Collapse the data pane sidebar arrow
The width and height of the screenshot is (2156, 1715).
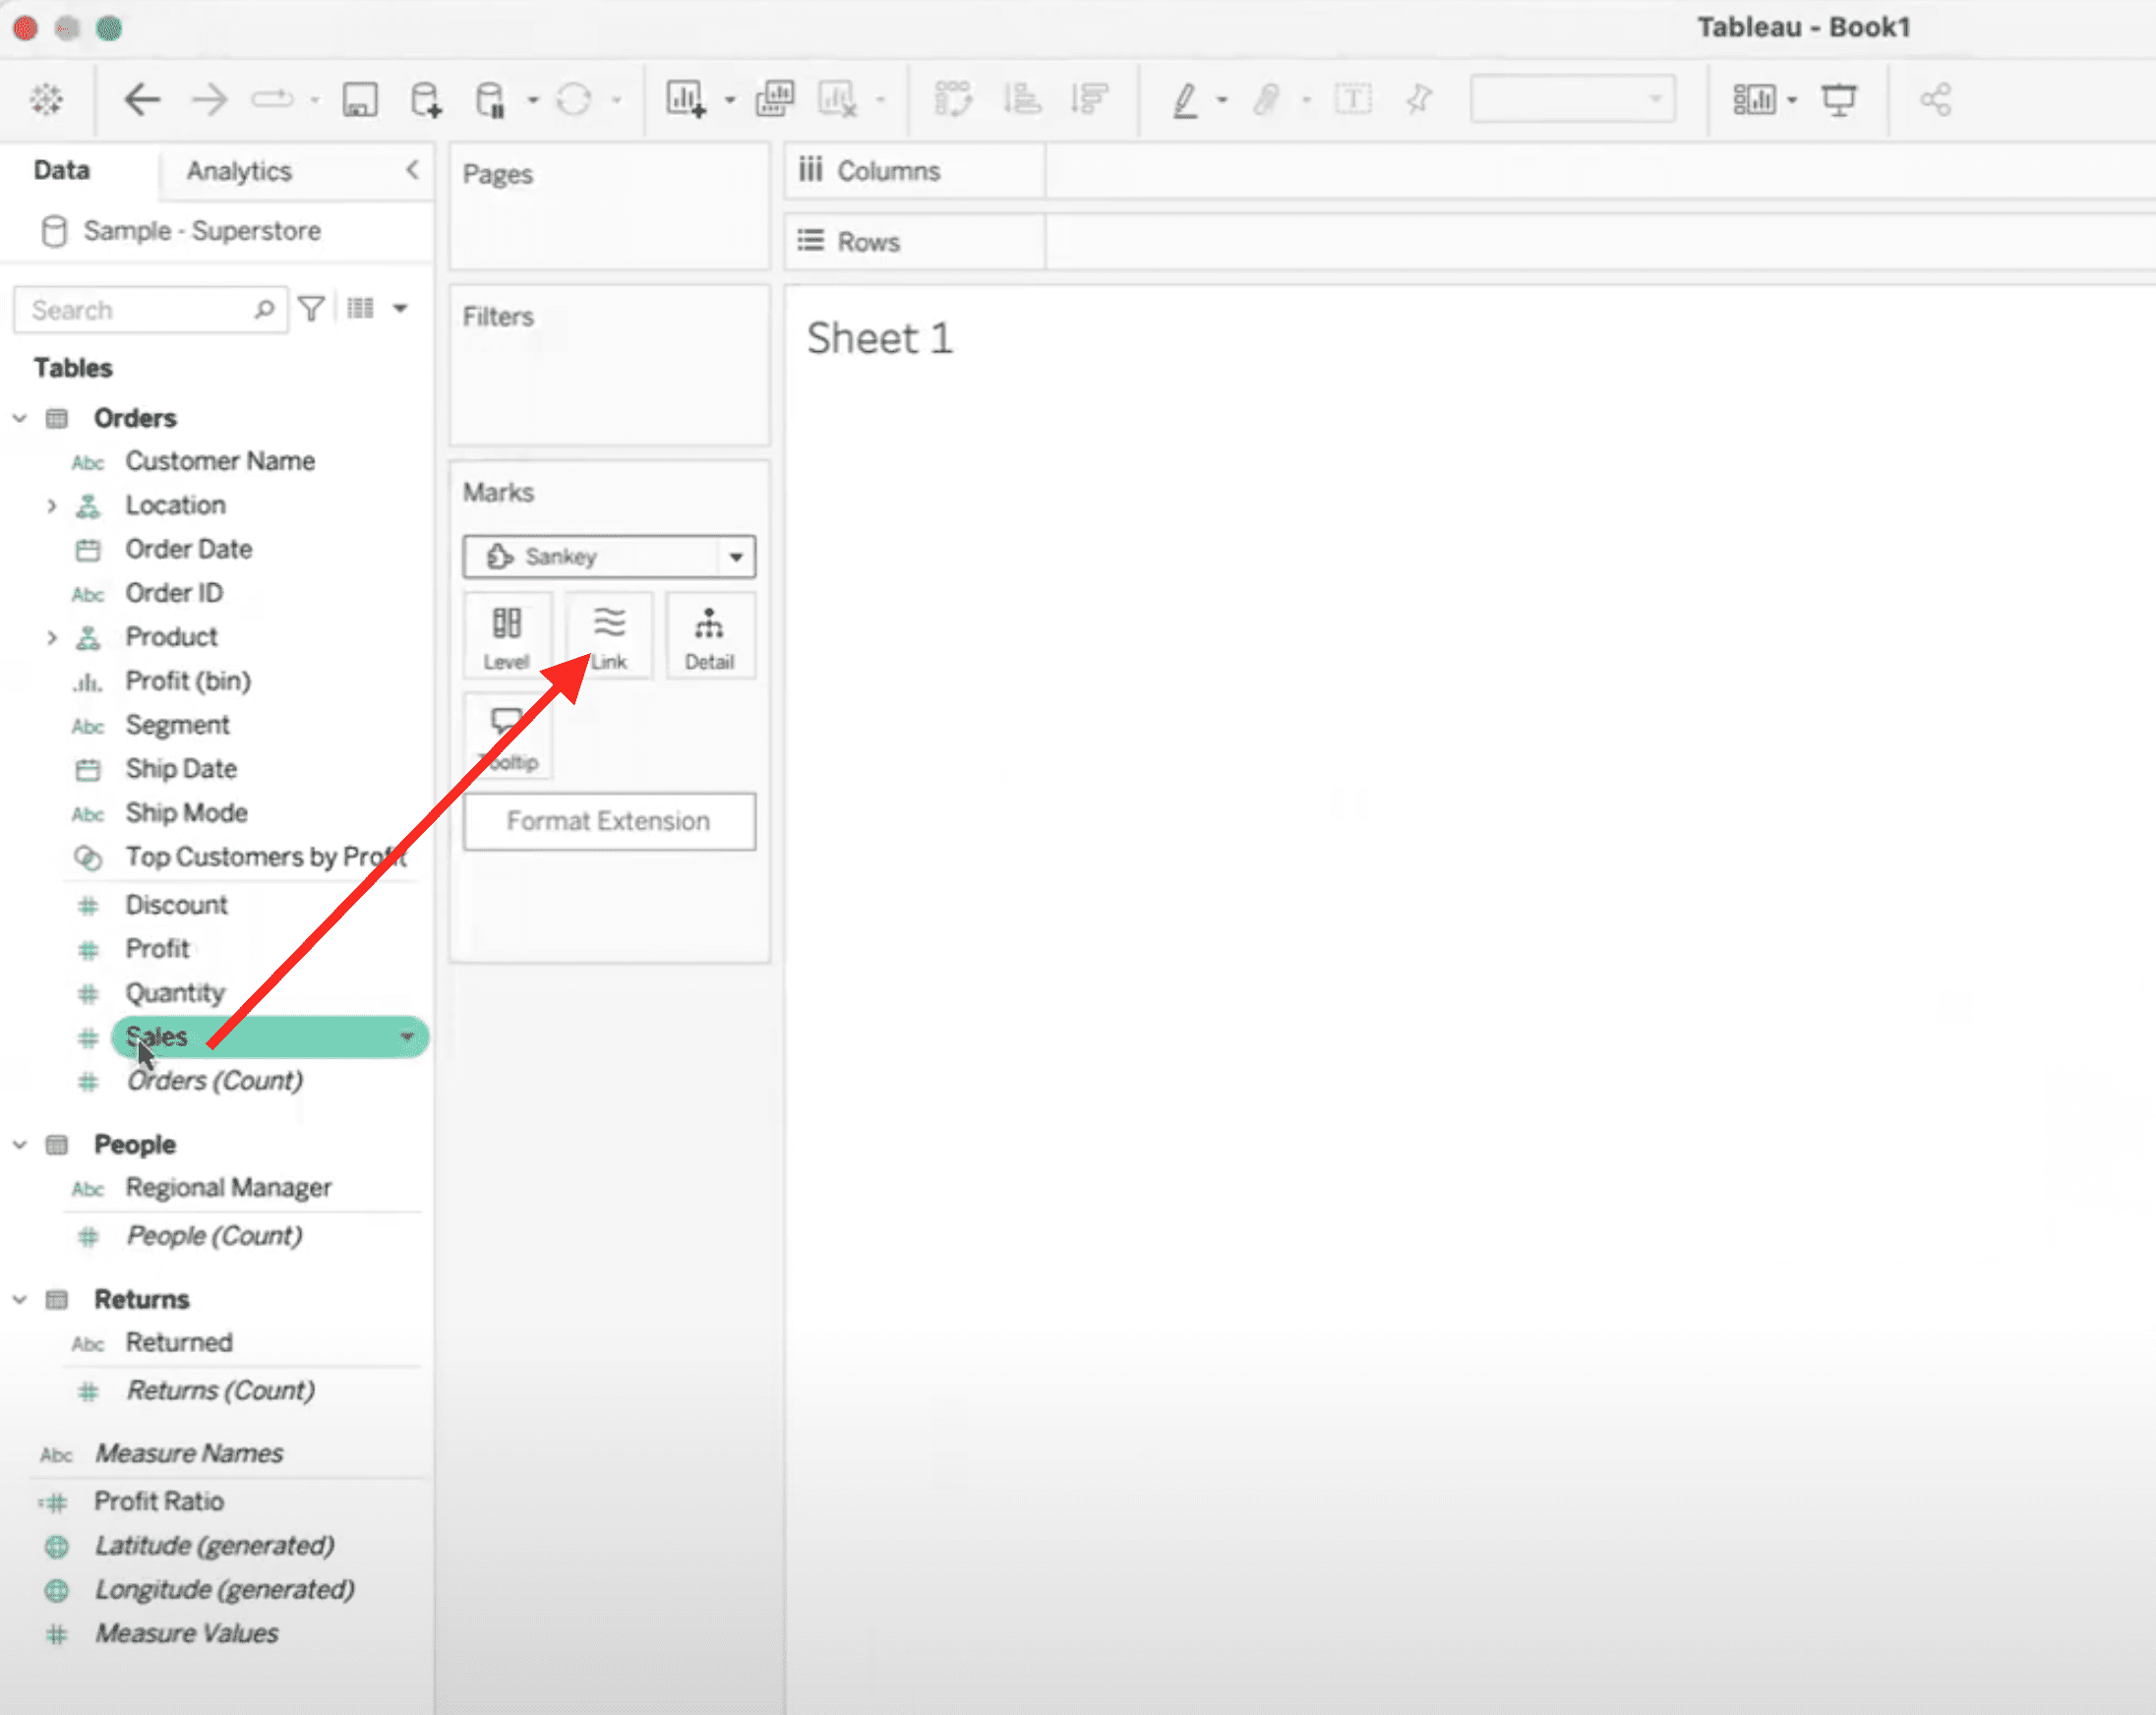click(413, 171)
